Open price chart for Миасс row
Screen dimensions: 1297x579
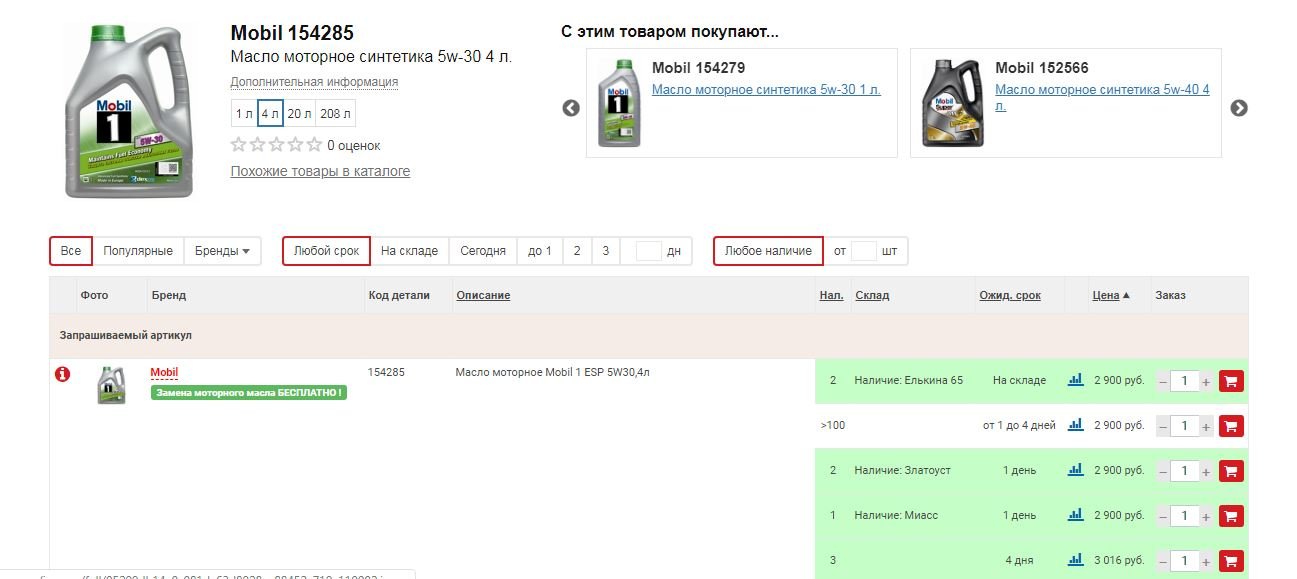pos(1076,515)
